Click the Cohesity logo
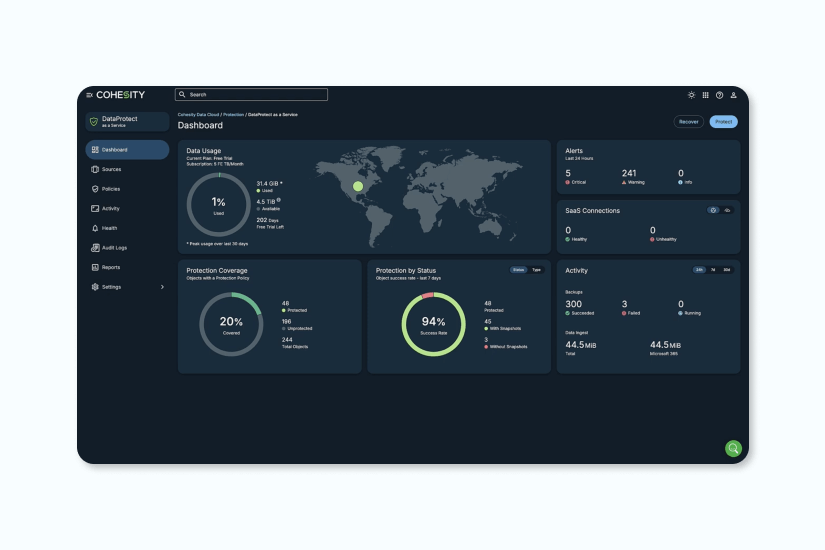Viewport: 825px width, 550px height. coord(120,95)
